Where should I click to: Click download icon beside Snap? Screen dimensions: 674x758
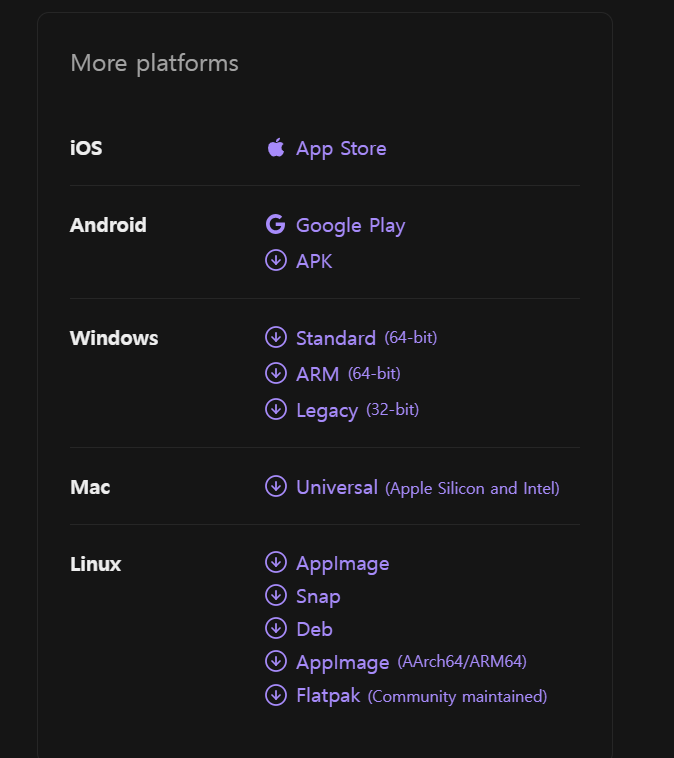click(x=276, y=595)
